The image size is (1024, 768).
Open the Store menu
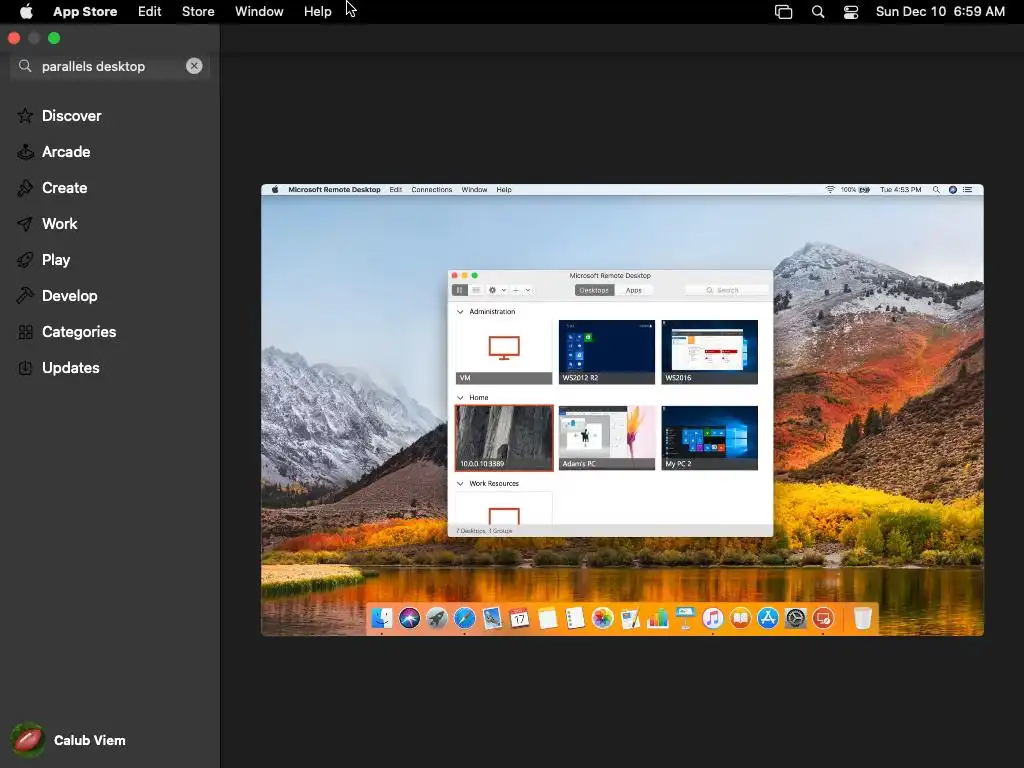pyautogui.click(x=198, y=11)
